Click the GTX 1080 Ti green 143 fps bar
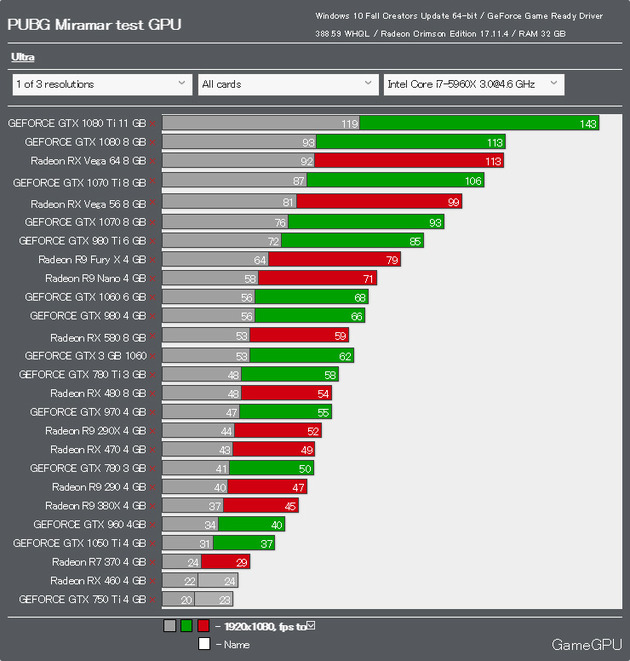This screenshot has height=661, width=630. pos(479,123)
